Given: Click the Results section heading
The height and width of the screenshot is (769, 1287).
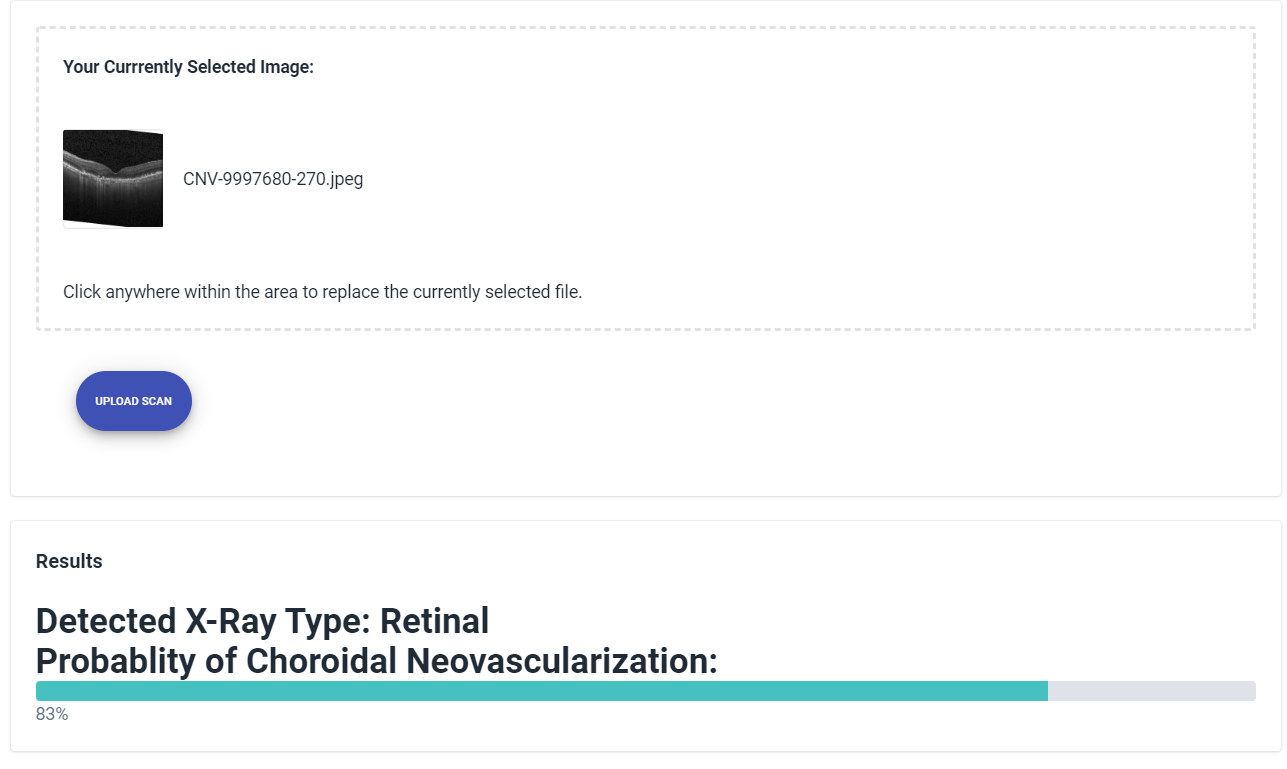Looking at the screenshot, I should [x=69, y=561].
